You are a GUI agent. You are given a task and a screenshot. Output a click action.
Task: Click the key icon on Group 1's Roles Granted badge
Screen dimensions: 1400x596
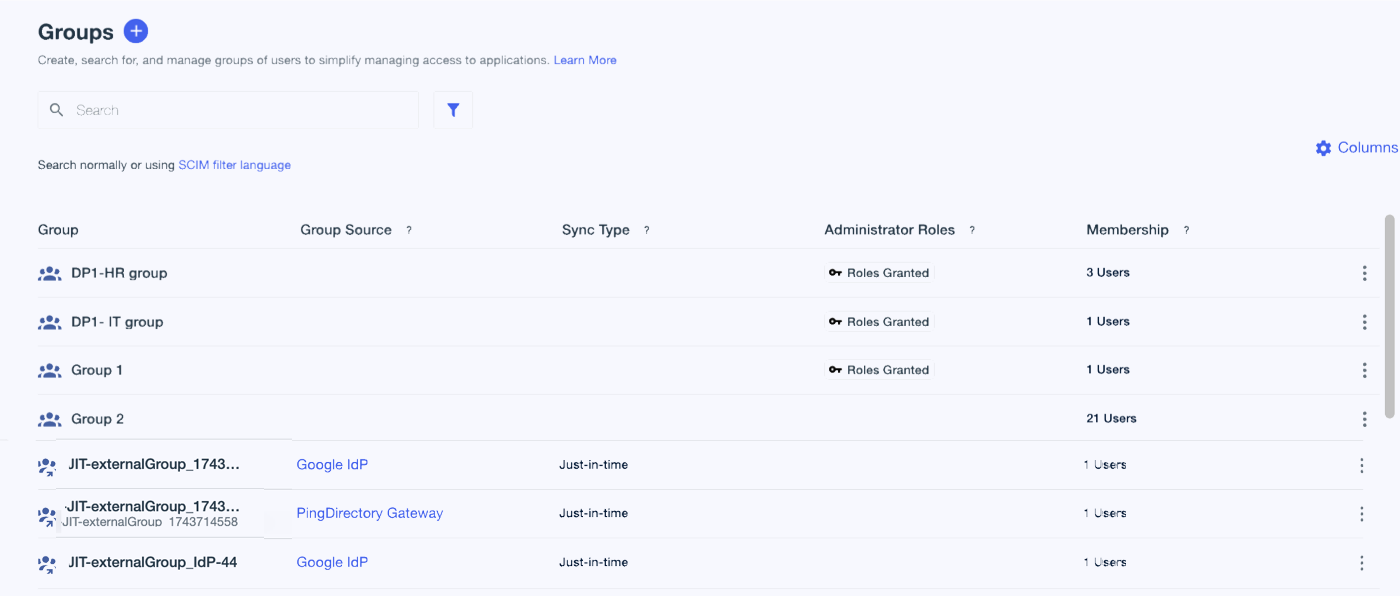(x=836, y=369)
